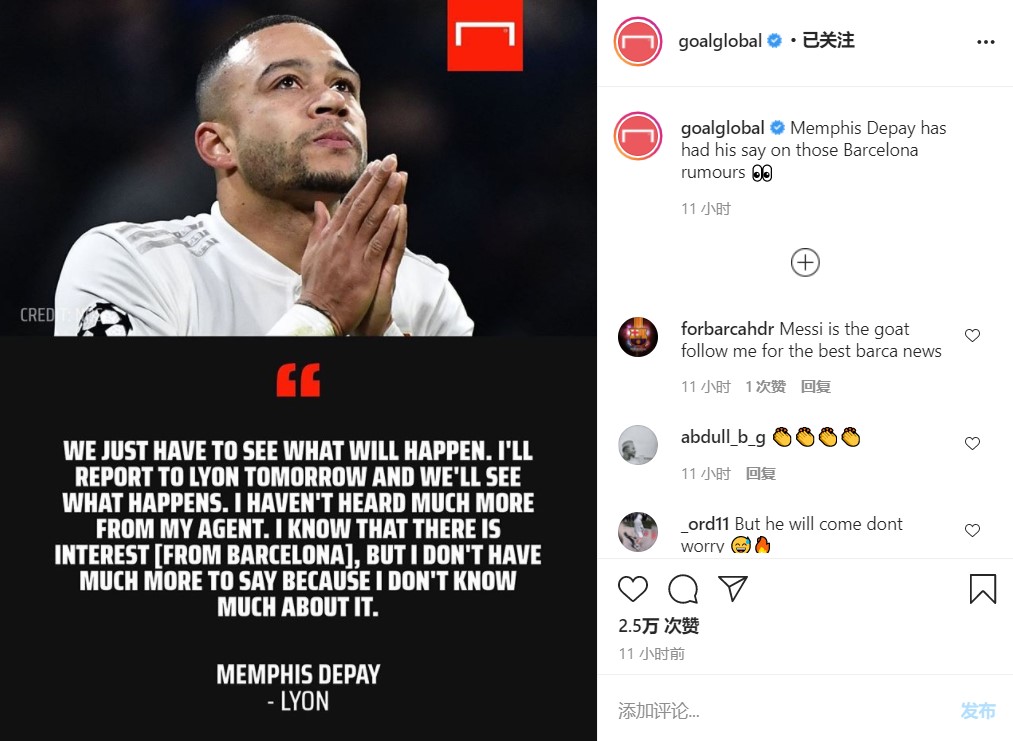This screenshot has width=1013, height=741.
Task: Open the three-dot more options menu
Action: pyautogui.click(x=985, y=42)
